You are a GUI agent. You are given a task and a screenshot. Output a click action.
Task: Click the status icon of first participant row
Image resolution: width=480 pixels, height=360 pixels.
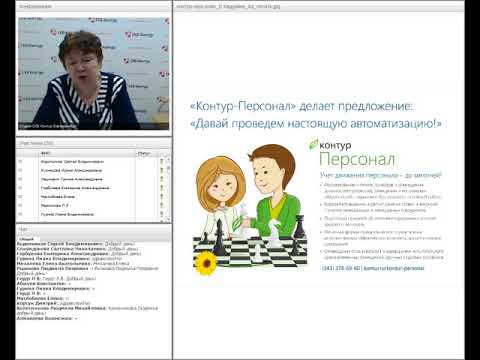click(162, 162)
